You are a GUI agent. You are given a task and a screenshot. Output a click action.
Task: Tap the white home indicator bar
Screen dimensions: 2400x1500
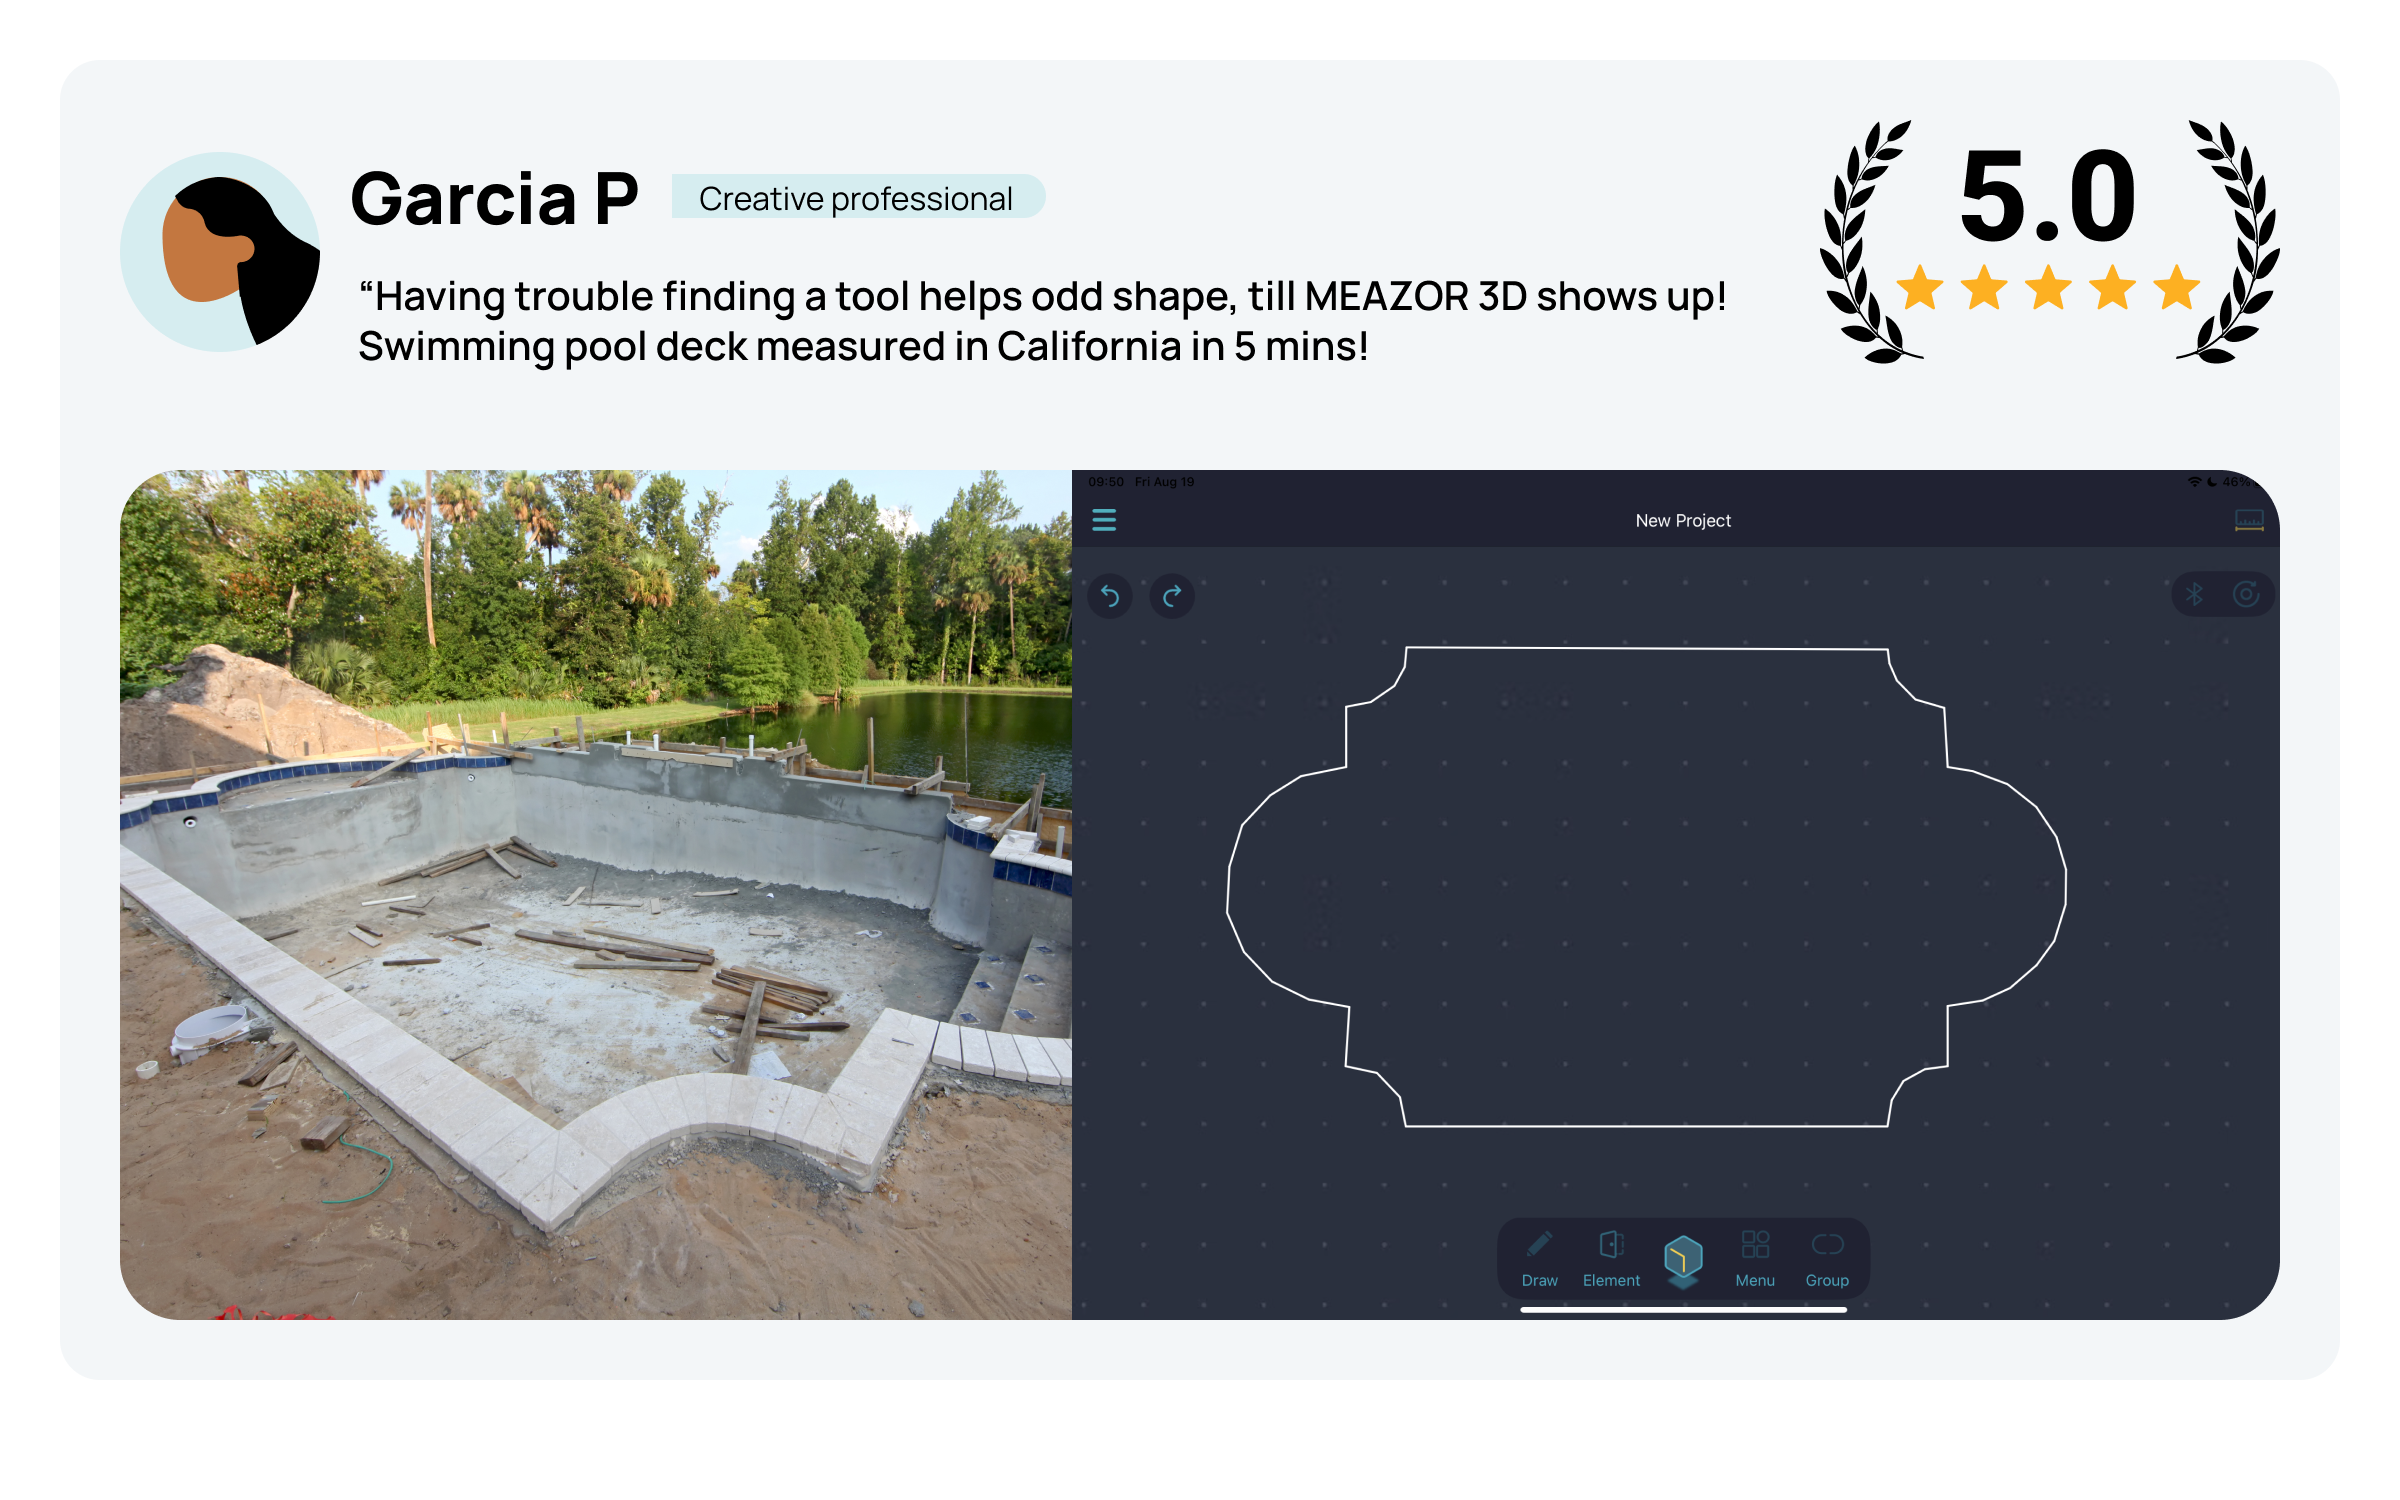click(x=1683, y=1309)
